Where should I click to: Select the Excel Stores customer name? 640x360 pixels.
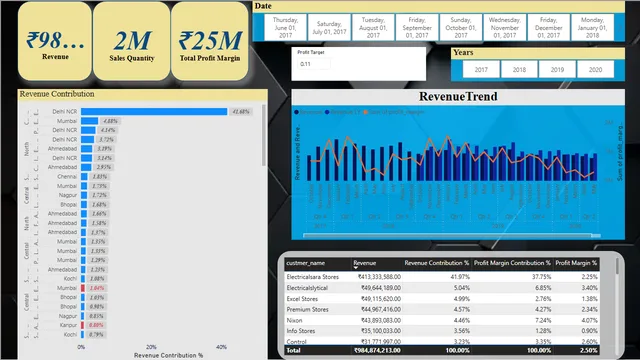click(x=302, y=299)
